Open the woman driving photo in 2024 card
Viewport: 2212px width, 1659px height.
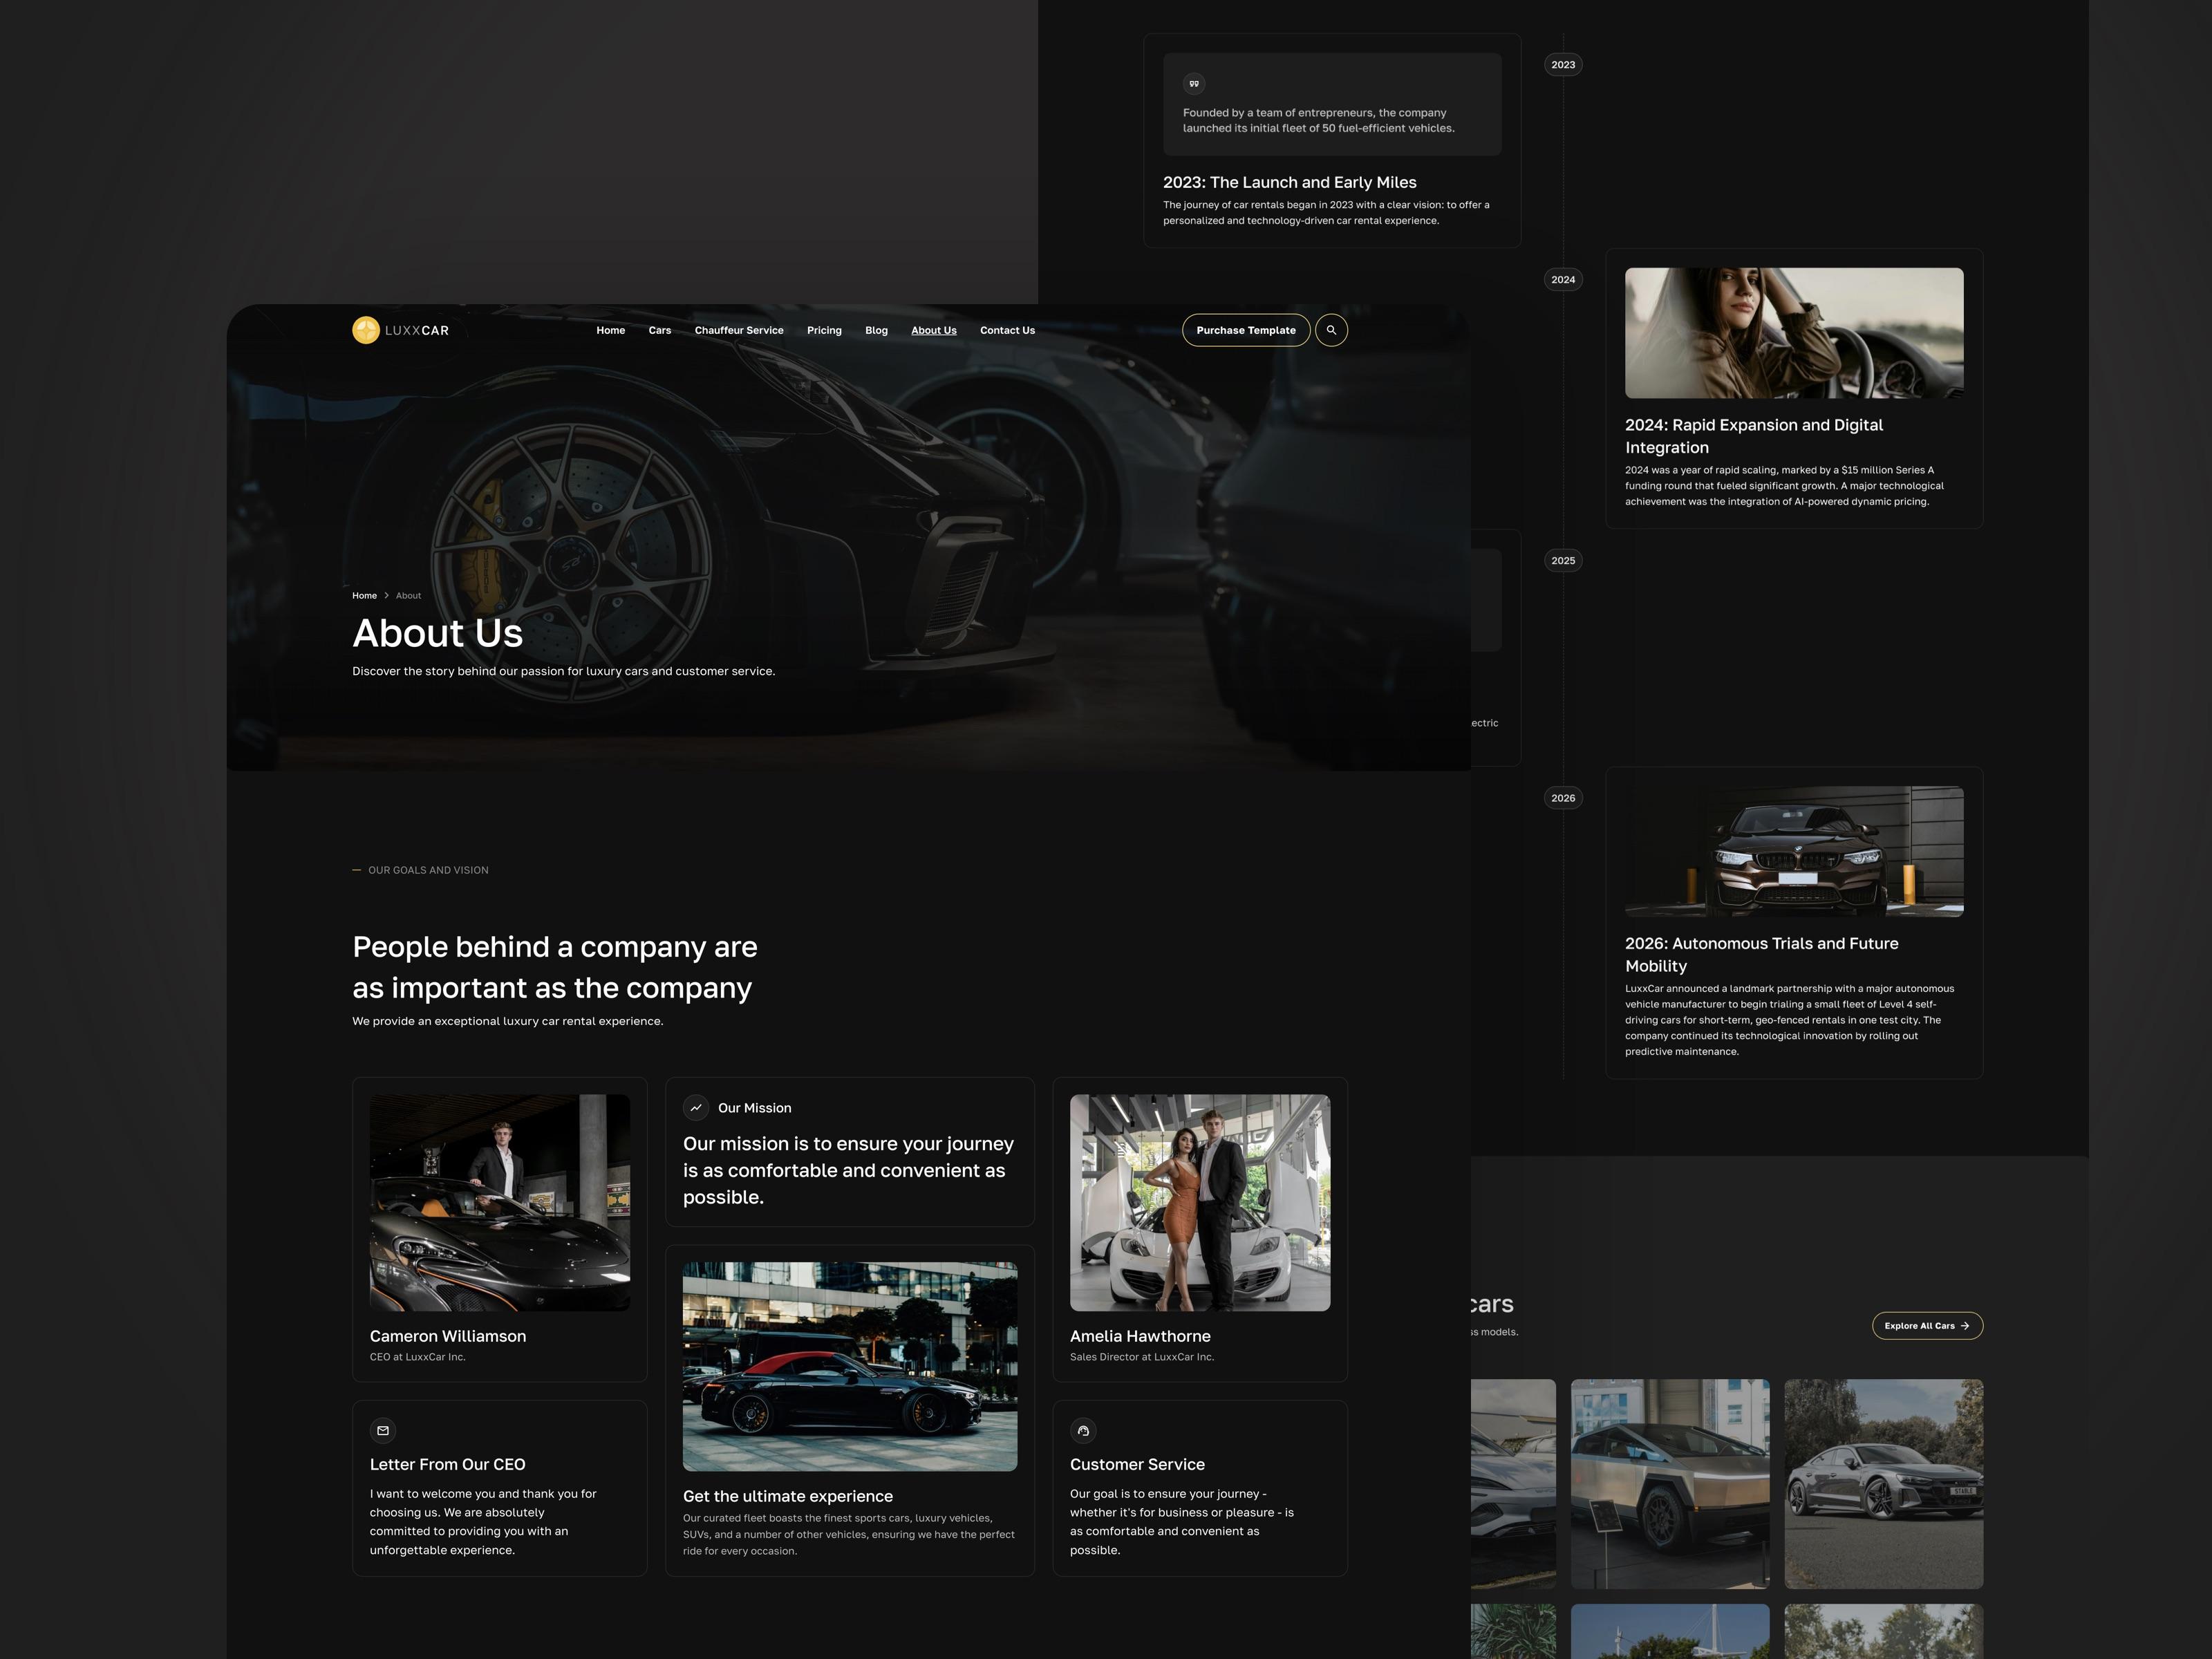pyautogui.click(x=1794, y=333)
